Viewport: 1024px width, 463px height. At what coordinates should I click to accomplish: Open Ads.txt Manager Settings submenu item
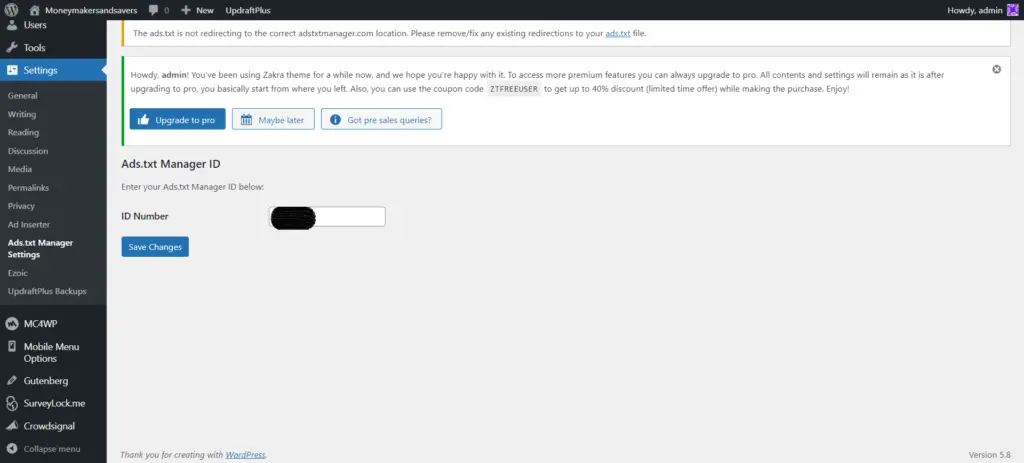pyautogui.click(x=40, y=249)
